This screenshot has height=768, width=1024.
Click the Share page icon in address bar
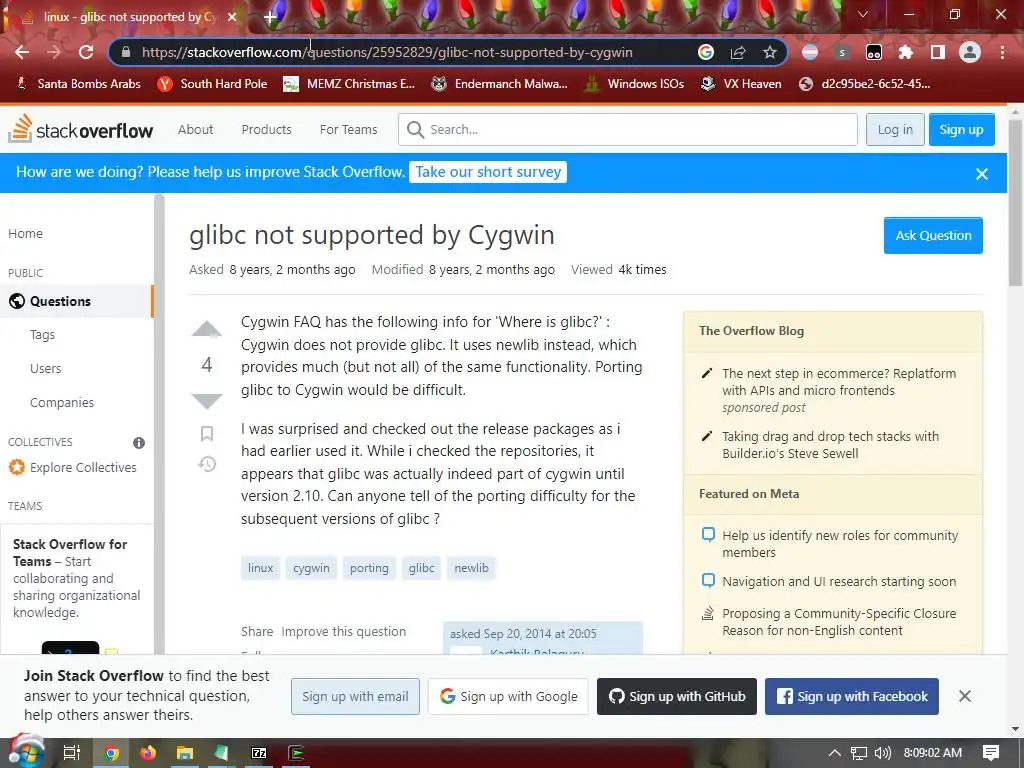tap(738, 52)
